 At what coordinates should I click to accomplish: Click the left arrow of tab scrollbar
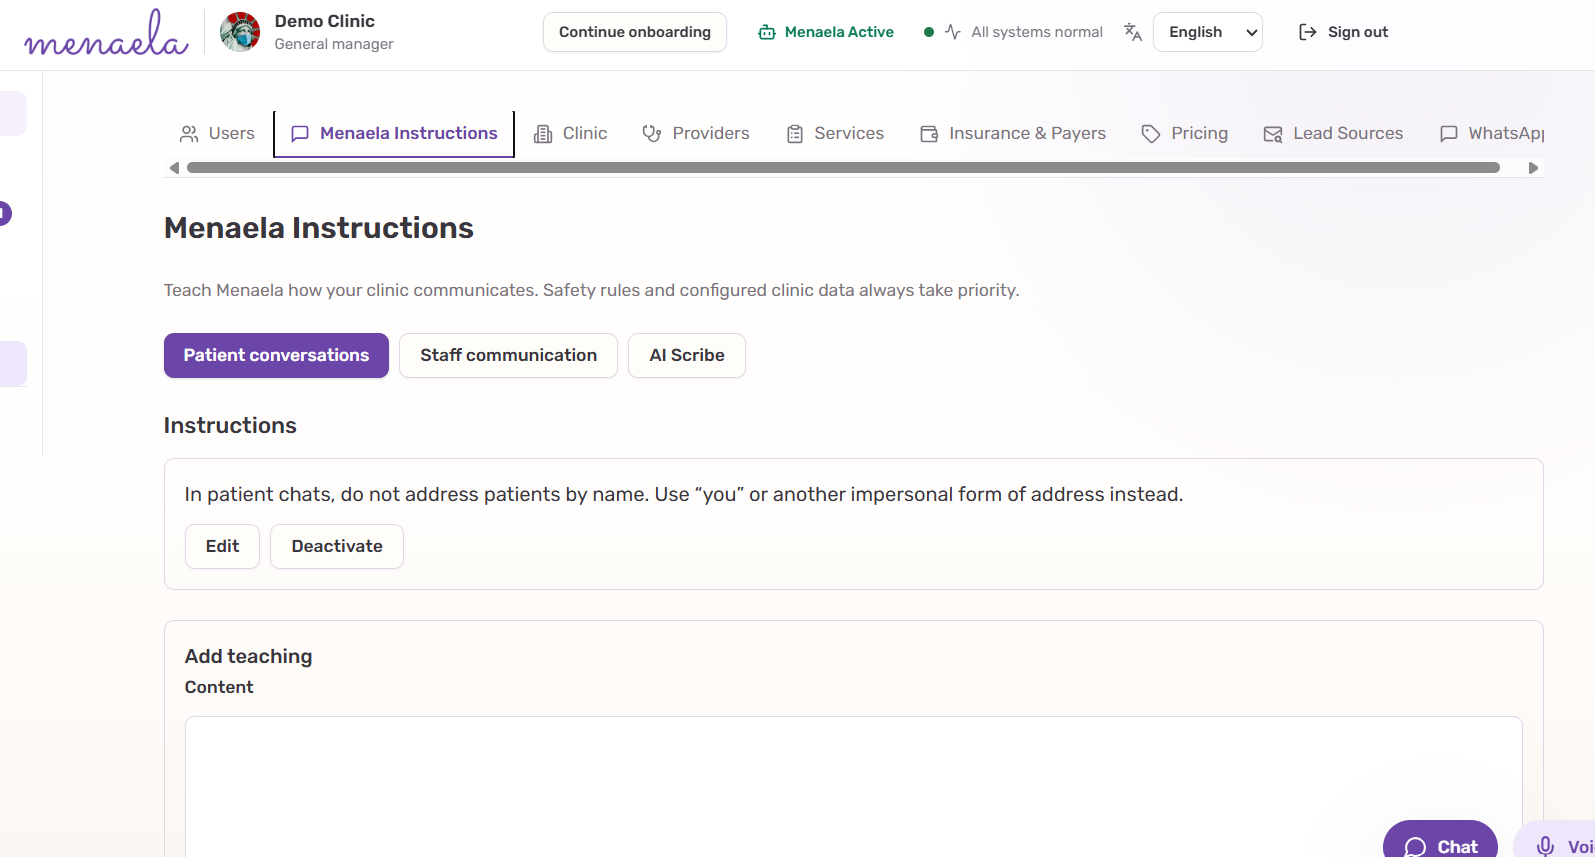[174, 168]
